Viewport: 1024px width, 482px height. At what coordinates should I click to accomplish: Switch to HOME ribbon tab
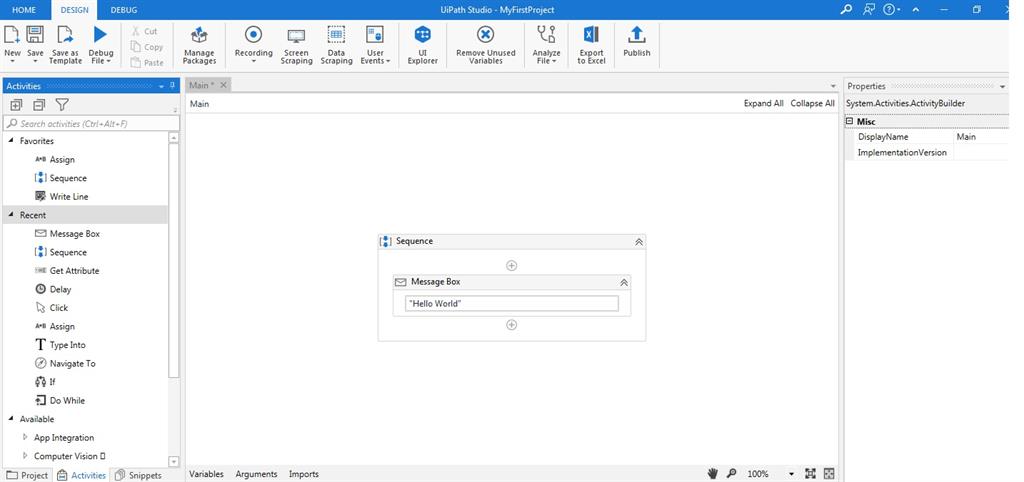[x=24, y=10]
